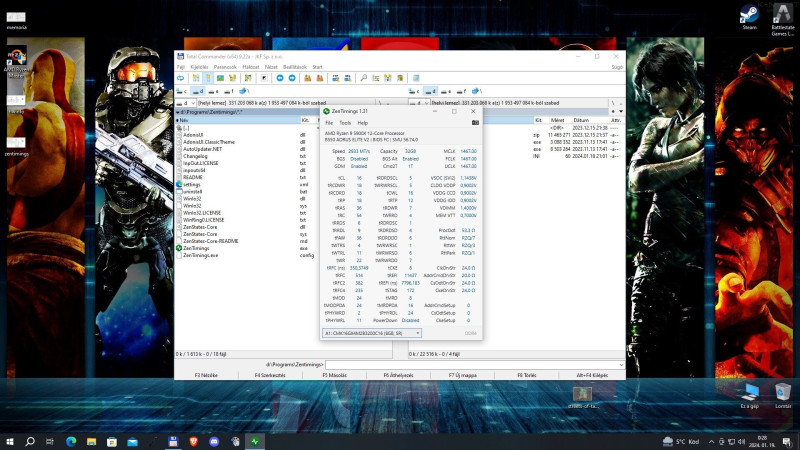The height and width of the screenshot is (450, 800).
Task: Click the screenshot camera icon in ZenTimings
Action: [x=475, y=122]
